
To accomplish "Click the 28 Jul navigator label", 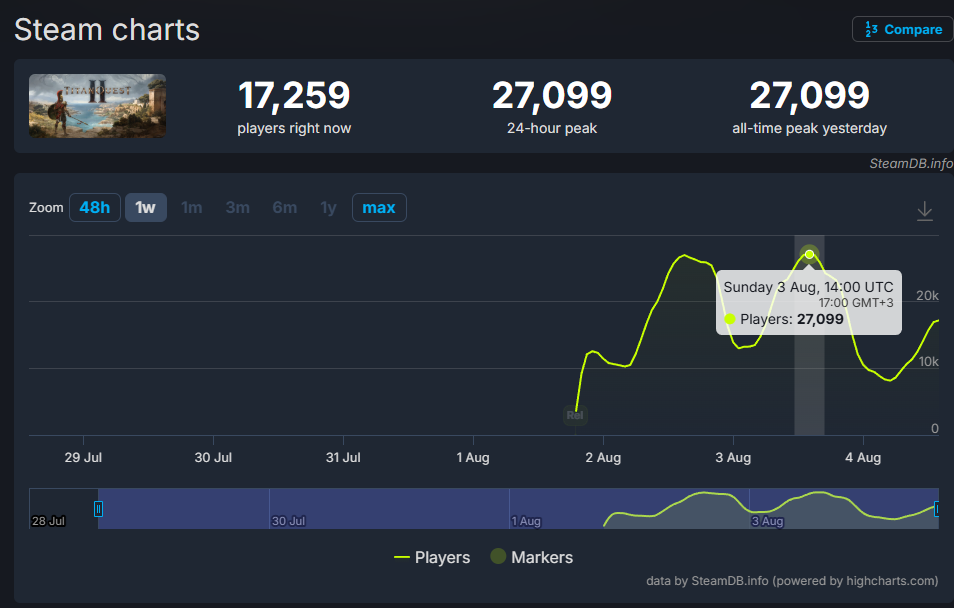I will tap(49, 521).
